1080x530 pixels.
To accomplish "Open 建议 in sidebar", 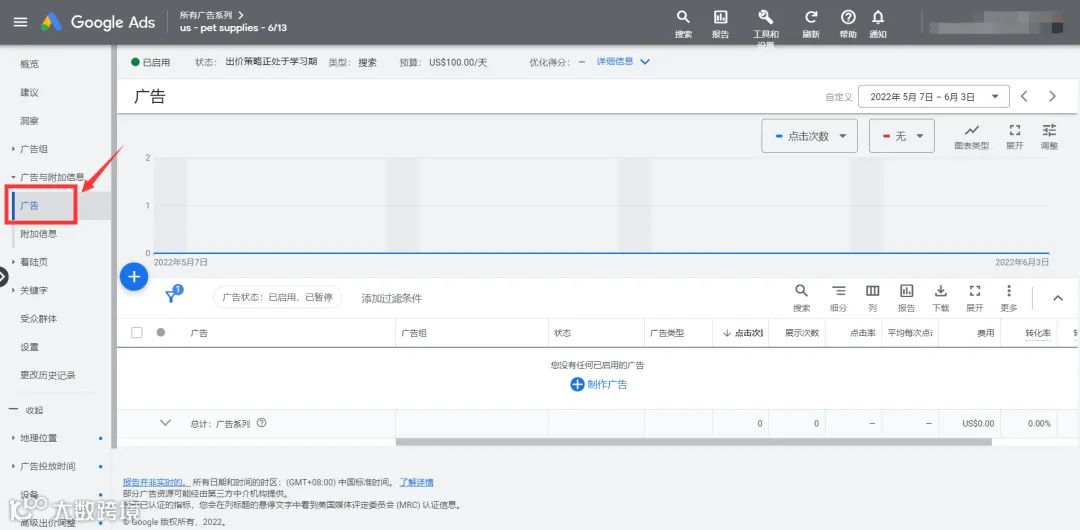I will click(x=30, y=92).
